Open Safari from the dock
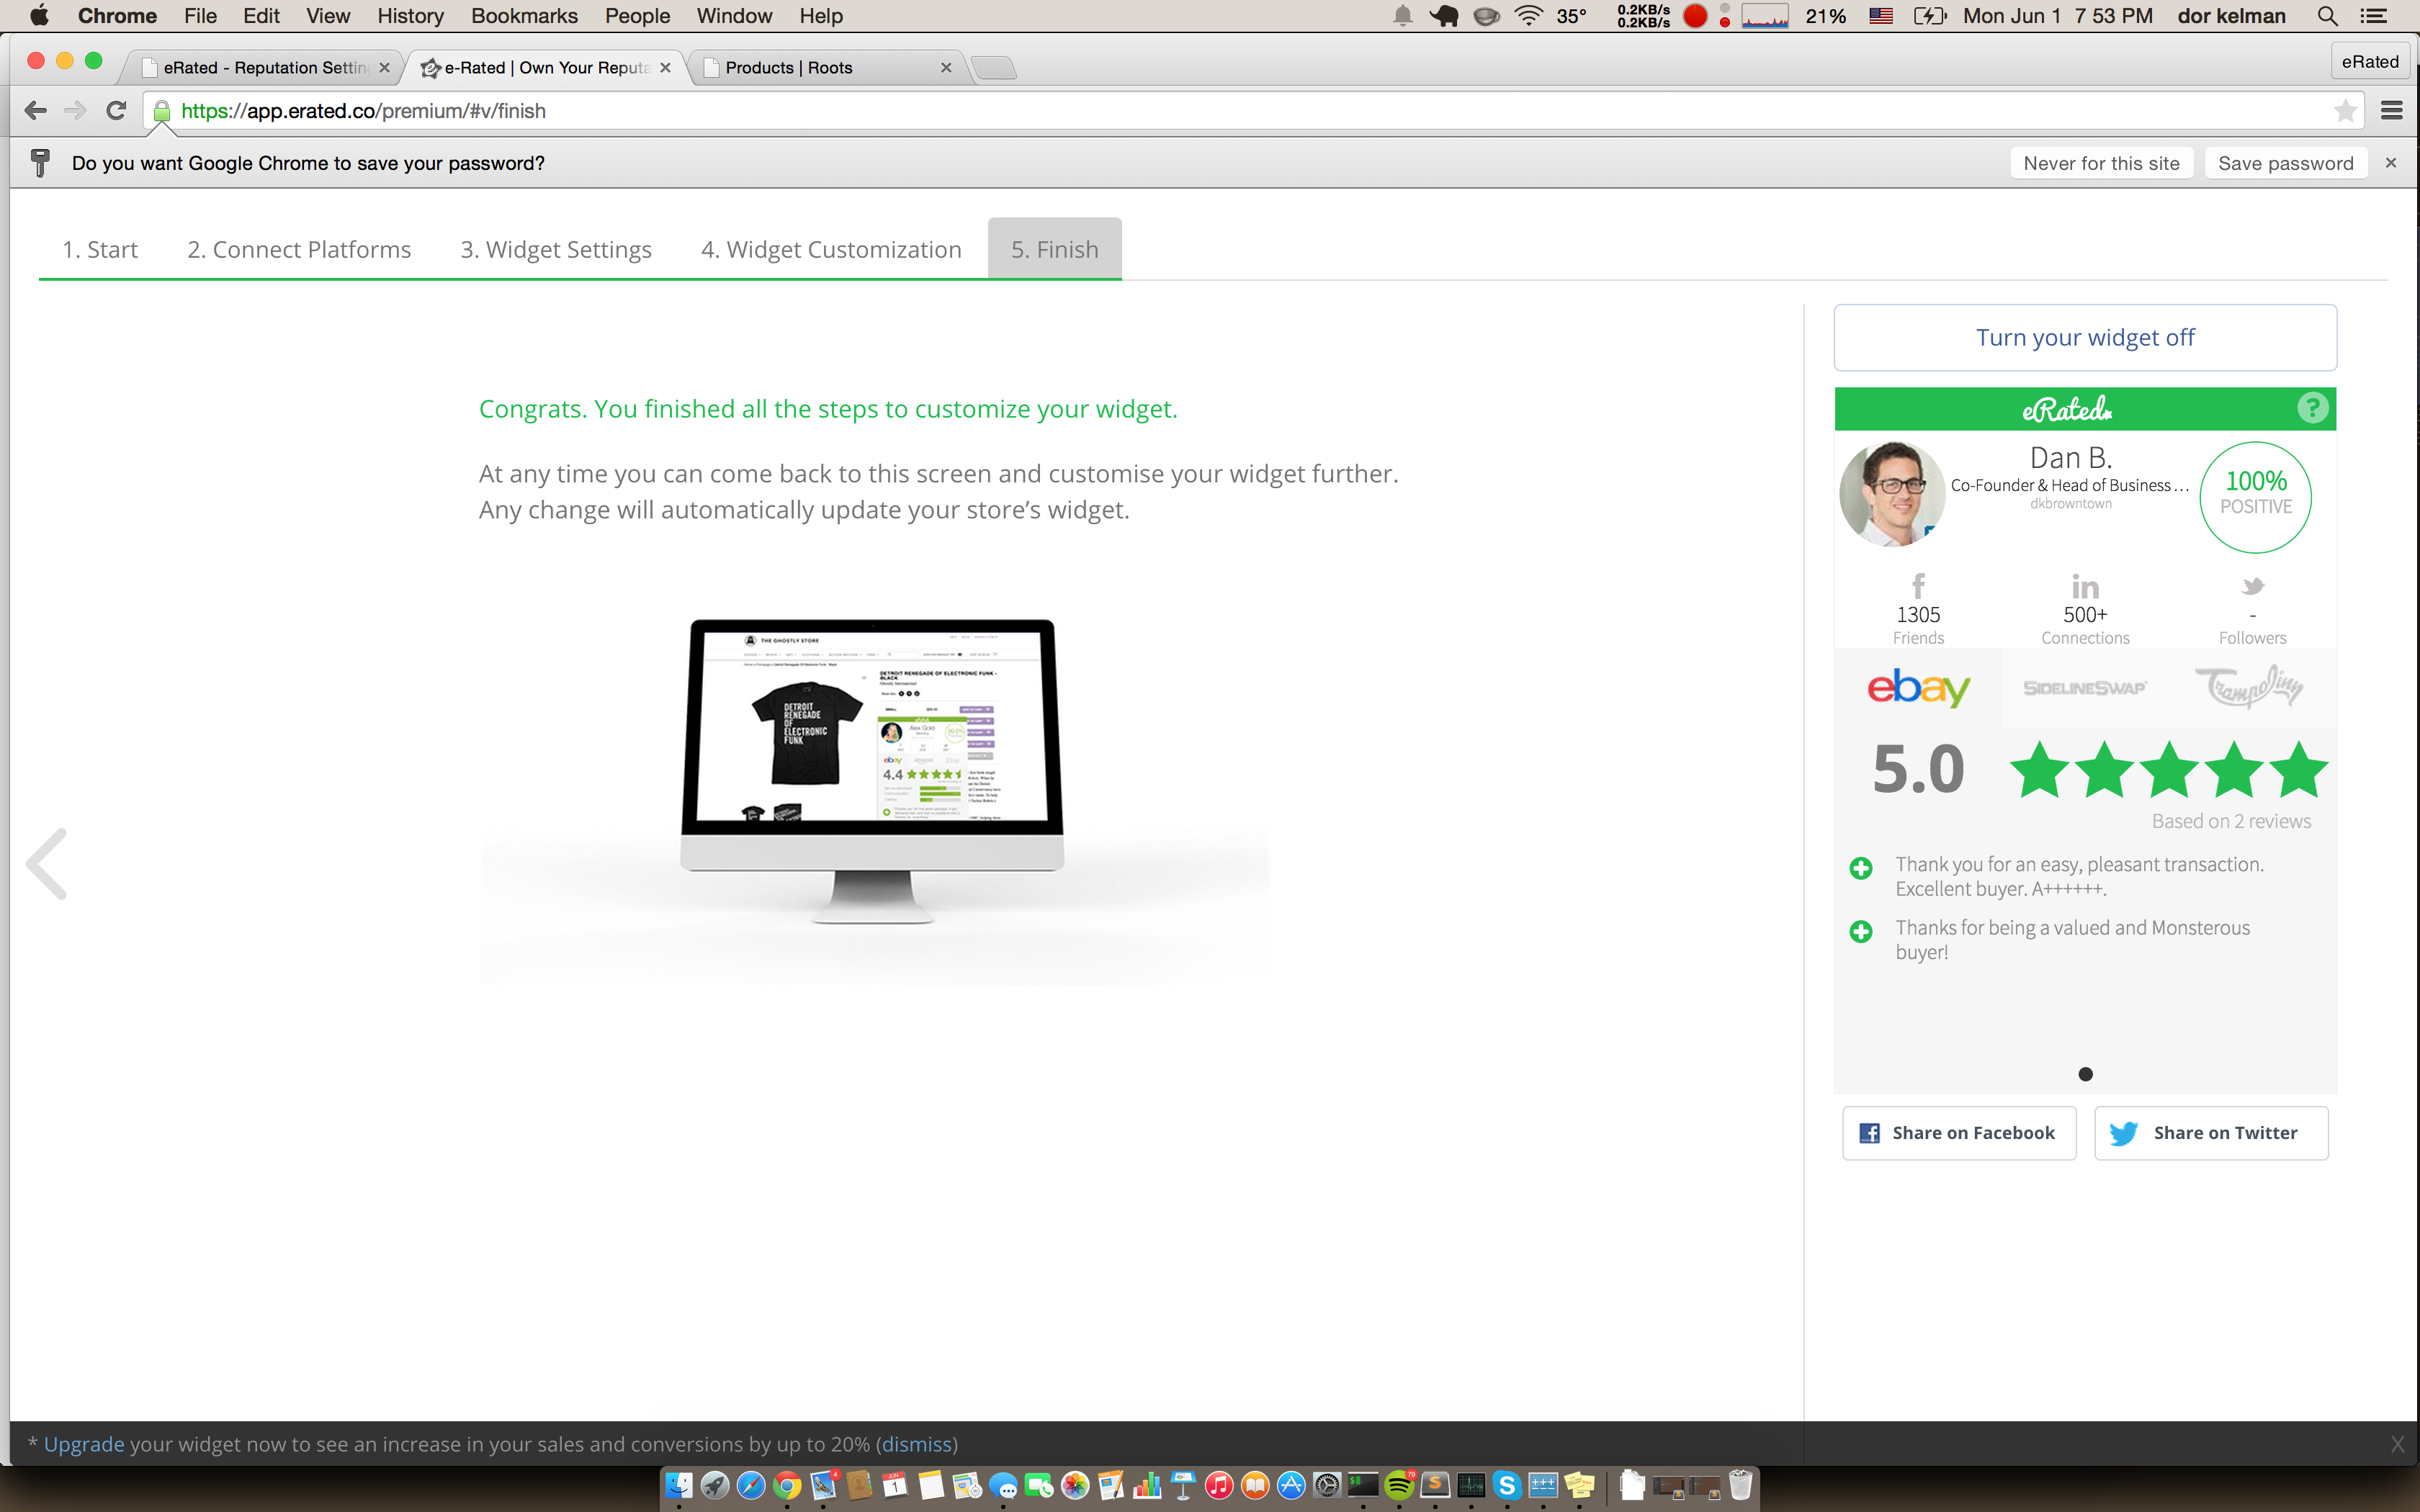Image resolution: width=2420 pixels, height=1512 pixels. point(751,1486)
